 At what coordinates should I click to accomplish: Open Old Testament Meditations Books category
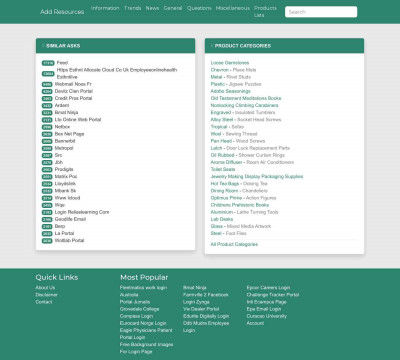tap(246, 98)
